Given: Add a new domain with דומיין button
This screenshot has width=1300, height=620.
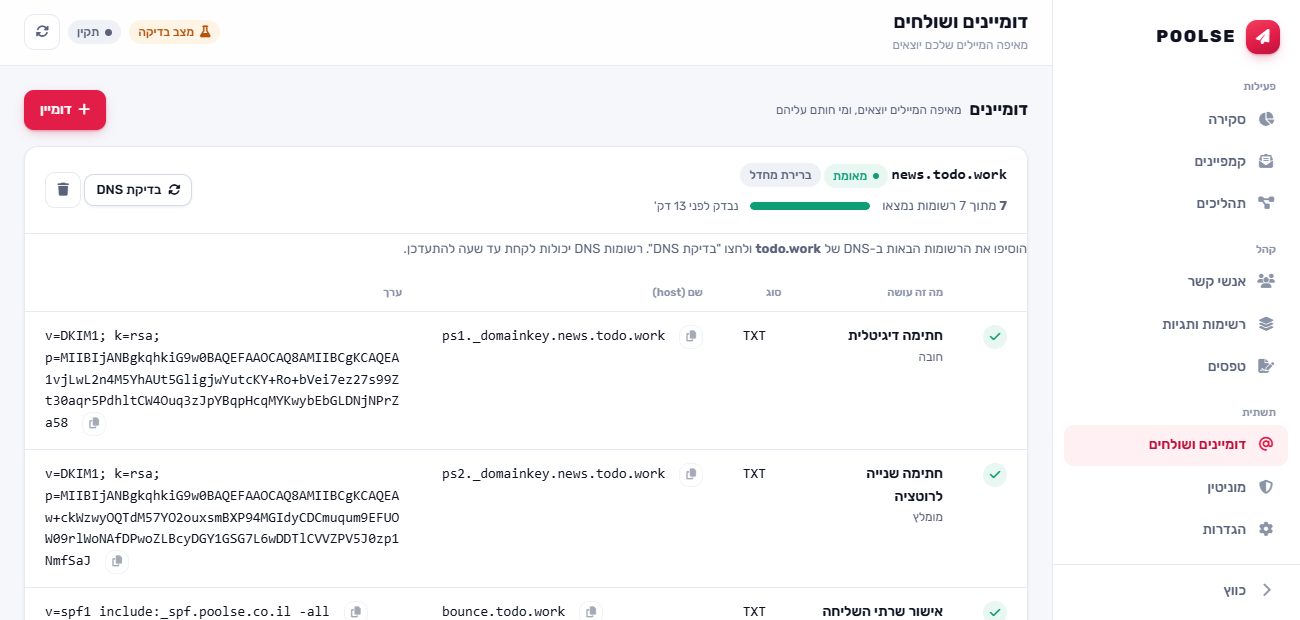Looking at the screenshot, I should pos(65,110).
